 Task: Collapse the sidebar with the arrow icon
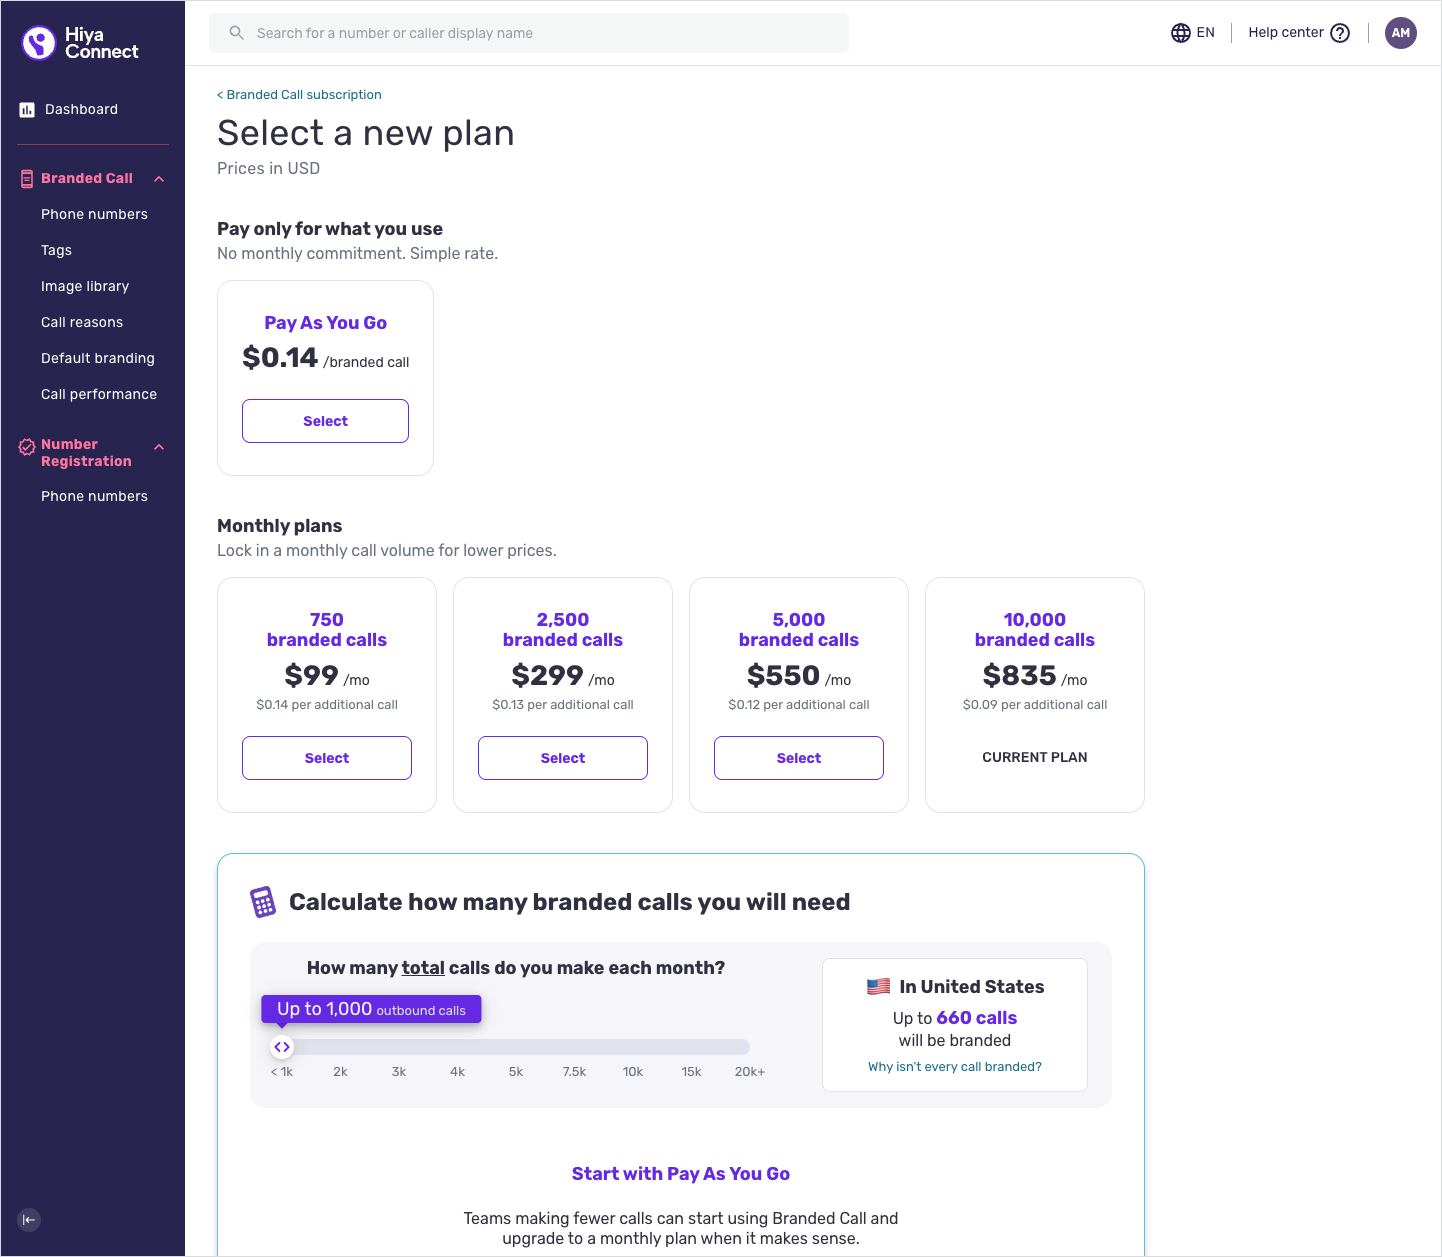pyautogui.click(x=29, y=1219)
